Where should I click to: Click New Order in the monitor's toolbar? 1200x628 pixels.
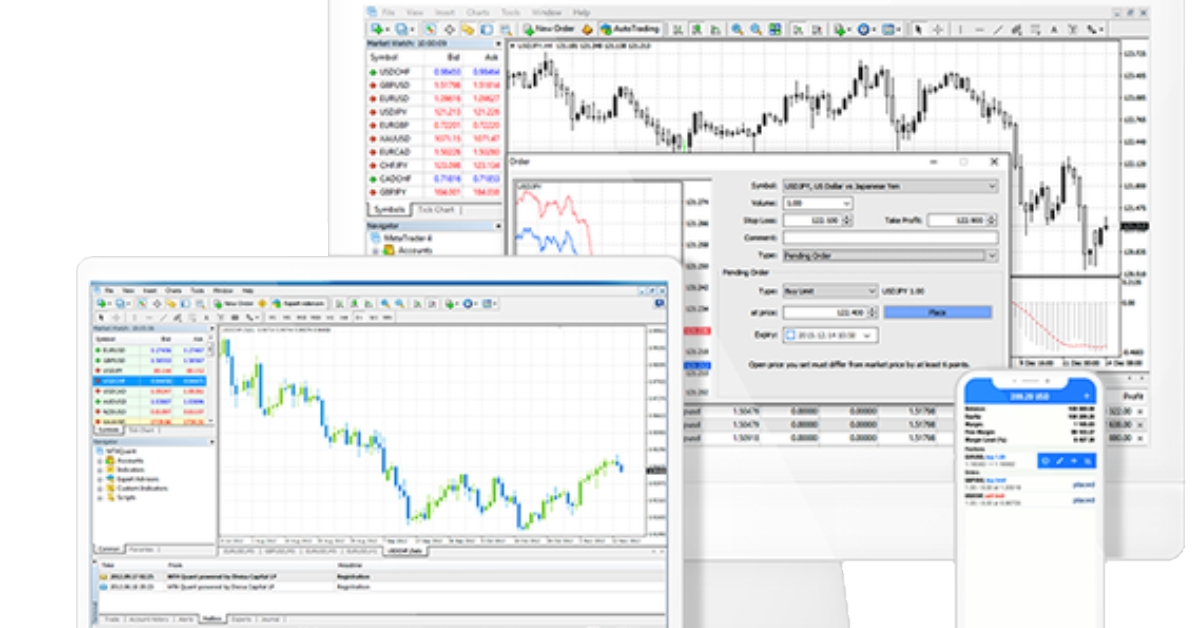coord(550,29)
